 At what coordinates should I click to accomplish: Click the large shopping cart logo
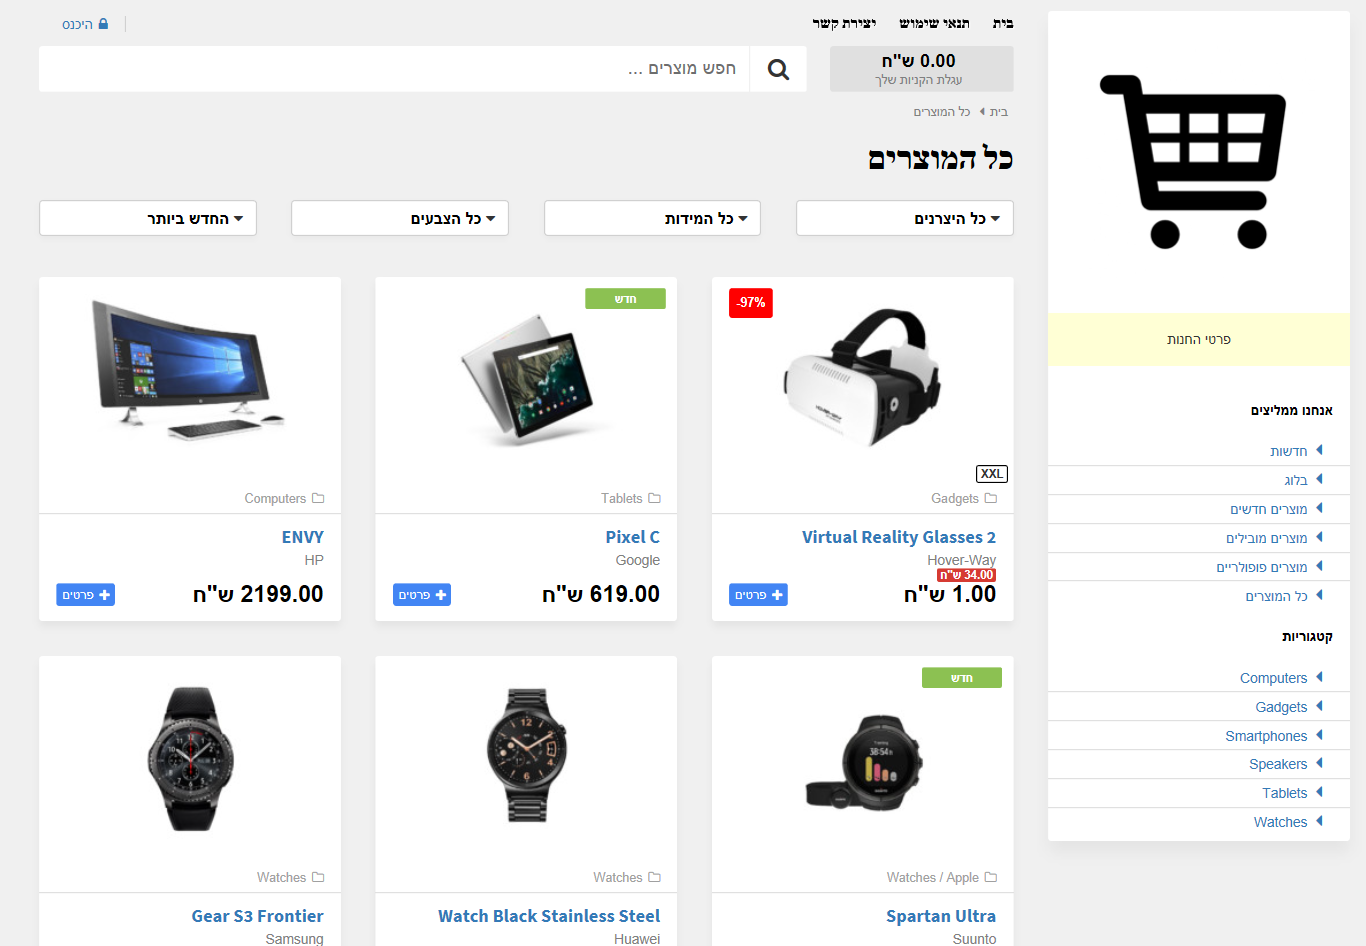(1193, 161)
